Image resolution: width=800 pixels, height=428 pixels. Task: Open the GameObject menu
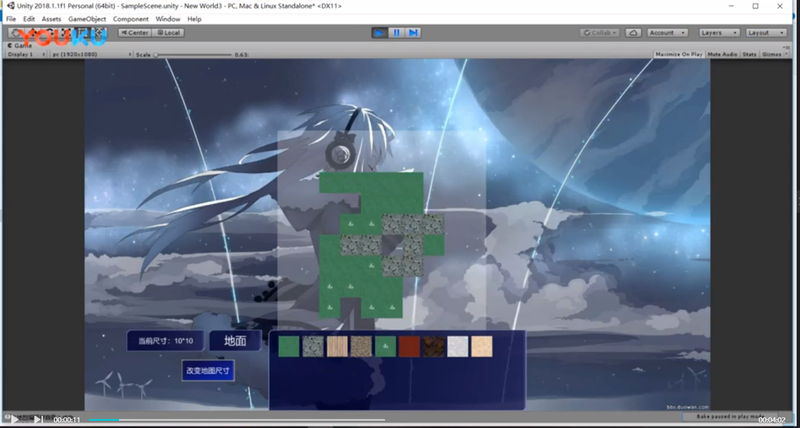pyautogui.click(x=87, y=19)
